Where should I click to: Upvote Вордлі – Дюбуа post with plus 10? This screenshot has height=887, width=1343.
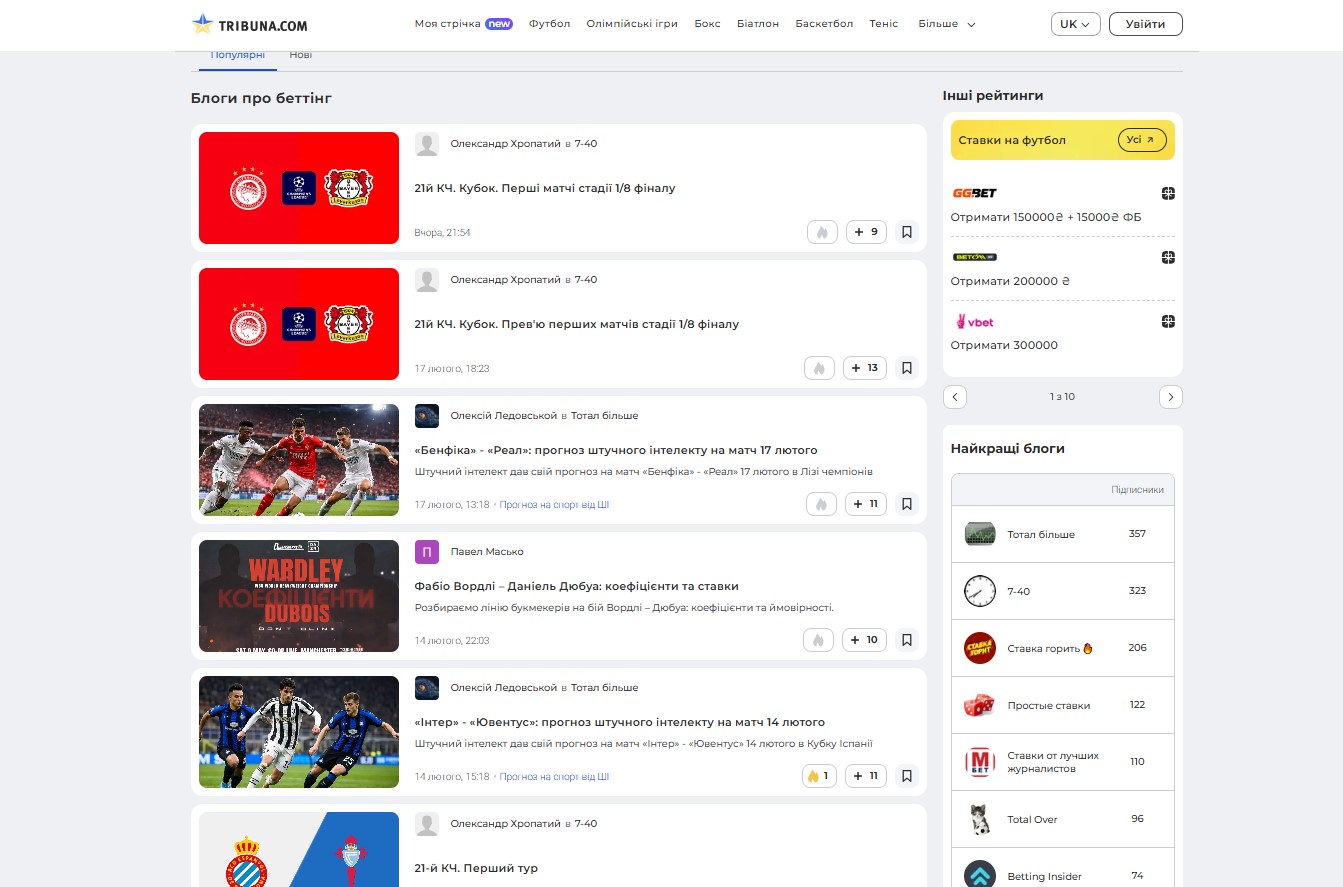point(864,640)
